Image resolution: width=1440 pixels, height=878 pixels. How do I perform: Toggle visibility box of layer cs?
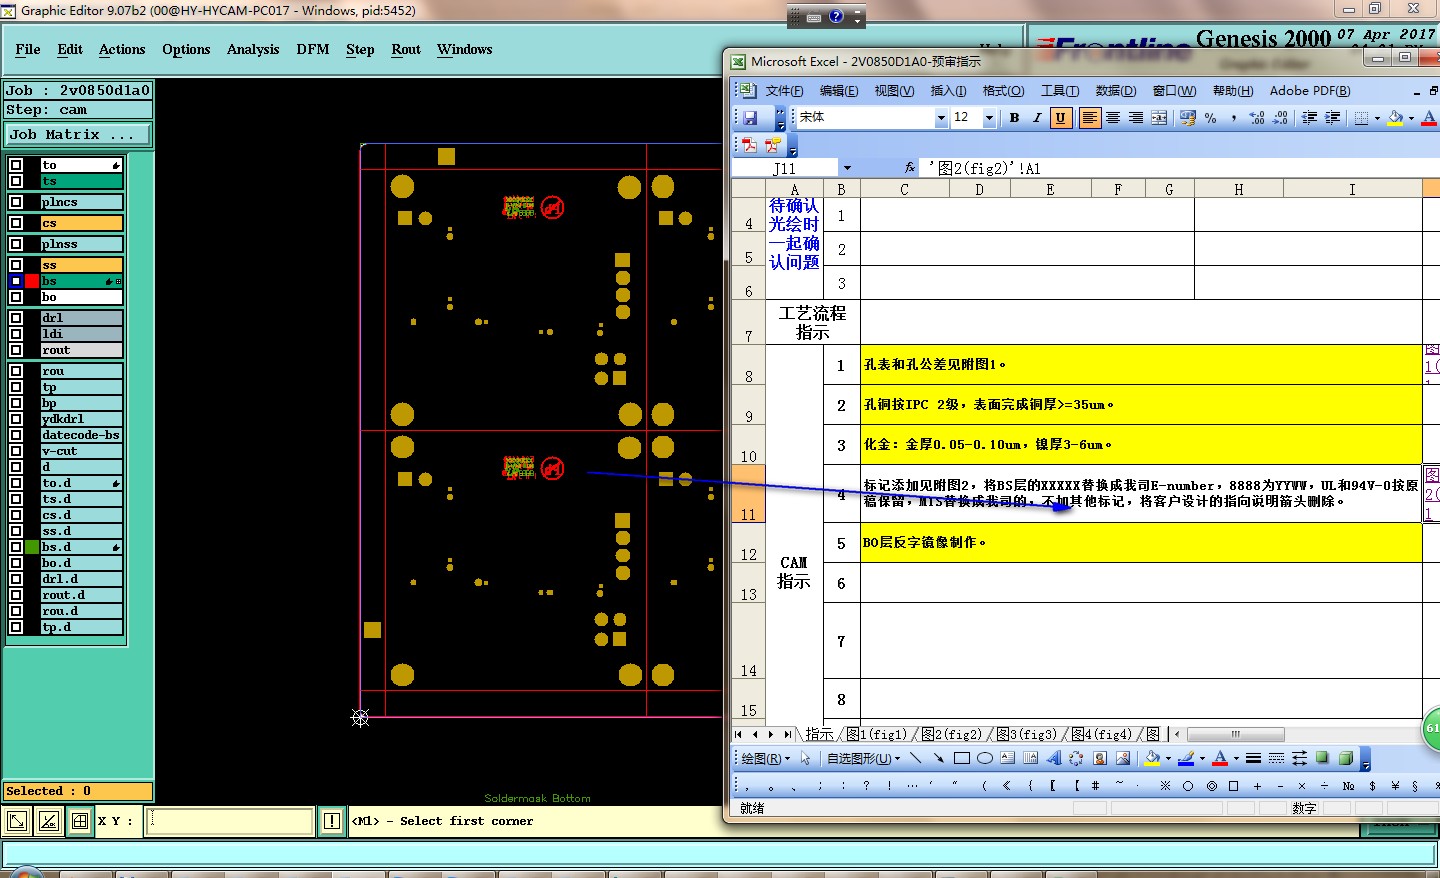pyautogui.click(x=16, y=223)
